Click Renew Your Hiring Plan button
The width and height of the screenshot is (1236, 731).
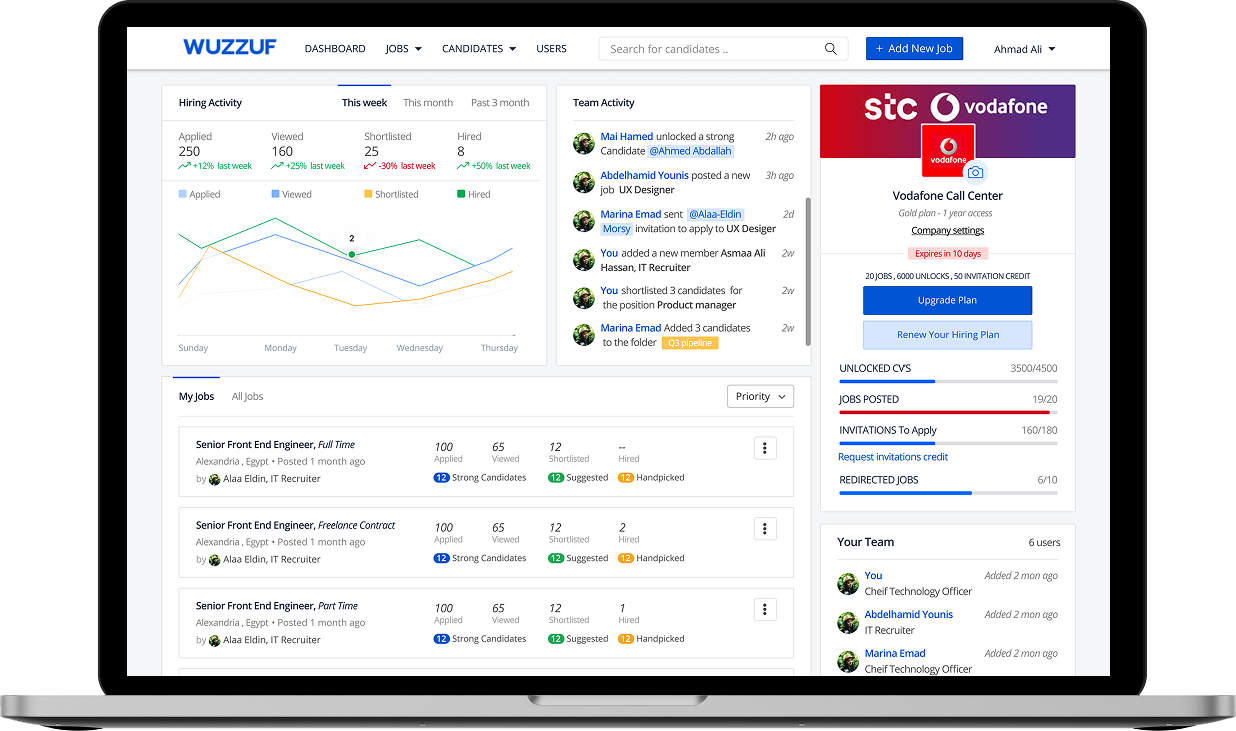(x=947, y=335)
